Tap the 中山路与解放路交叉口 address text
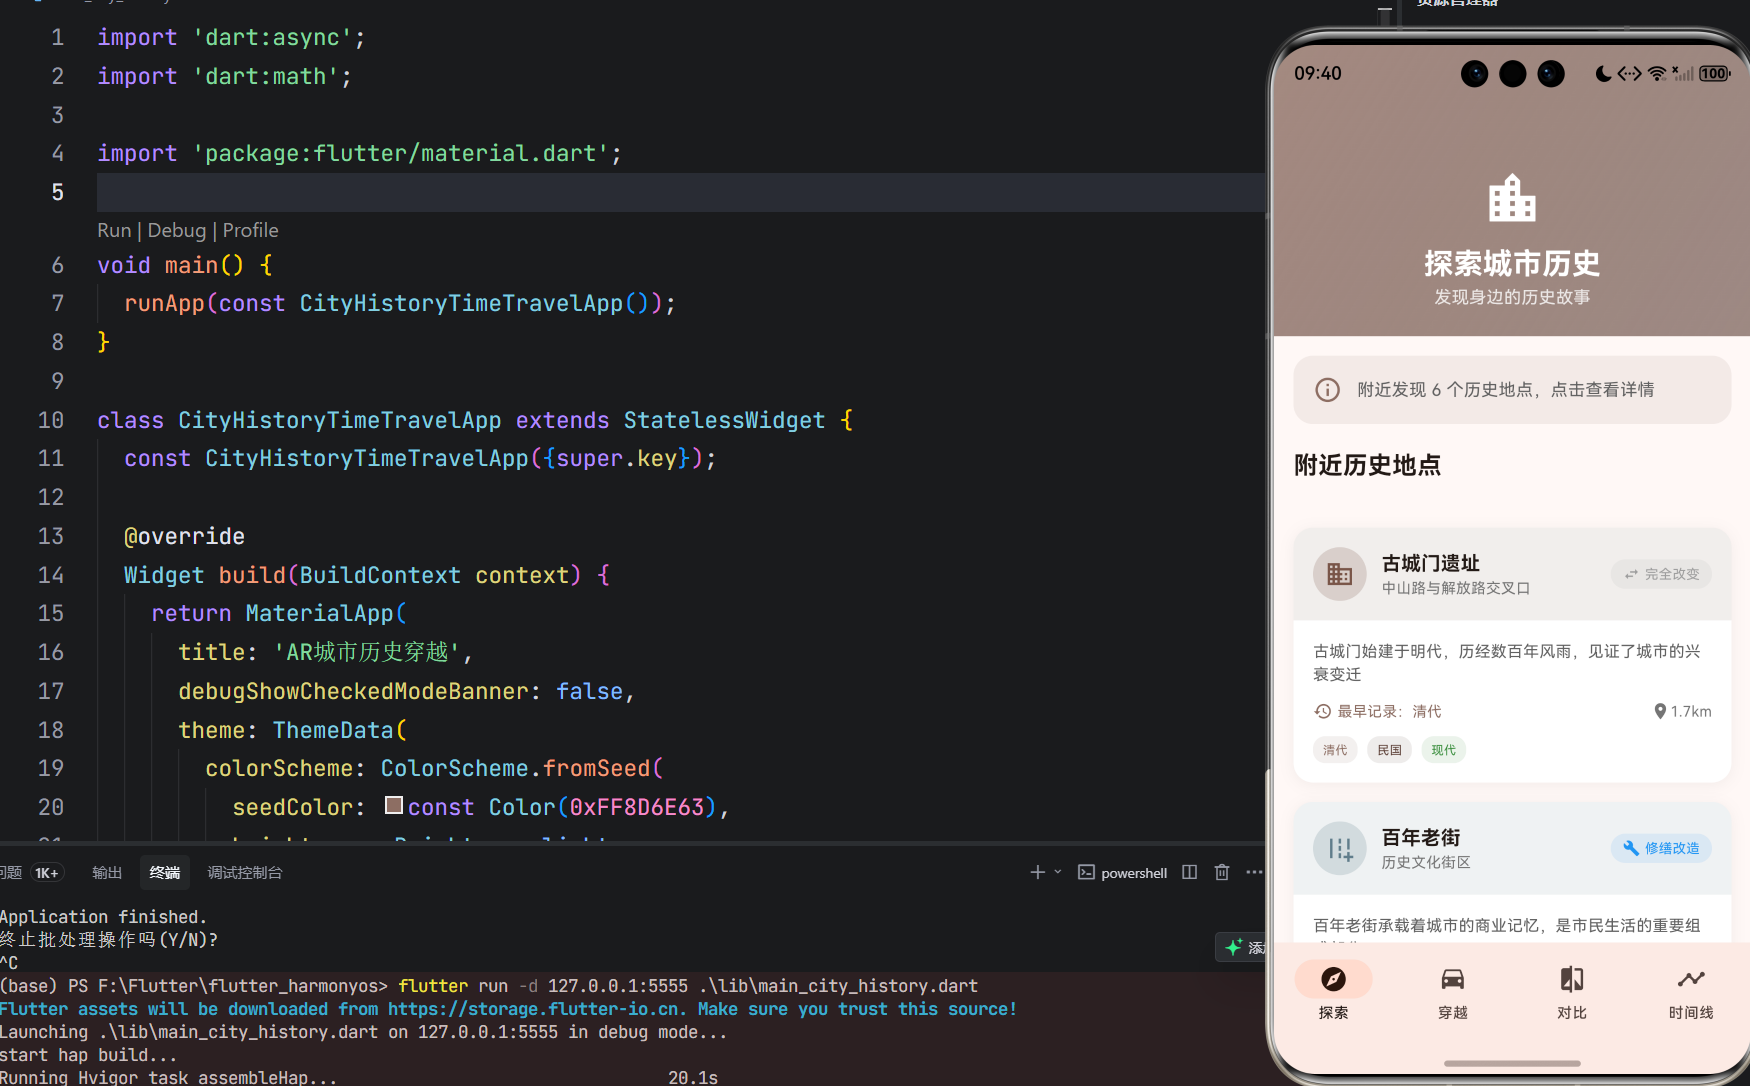This screenshot has width=1750, height=1086. (x=1456, y=588)
